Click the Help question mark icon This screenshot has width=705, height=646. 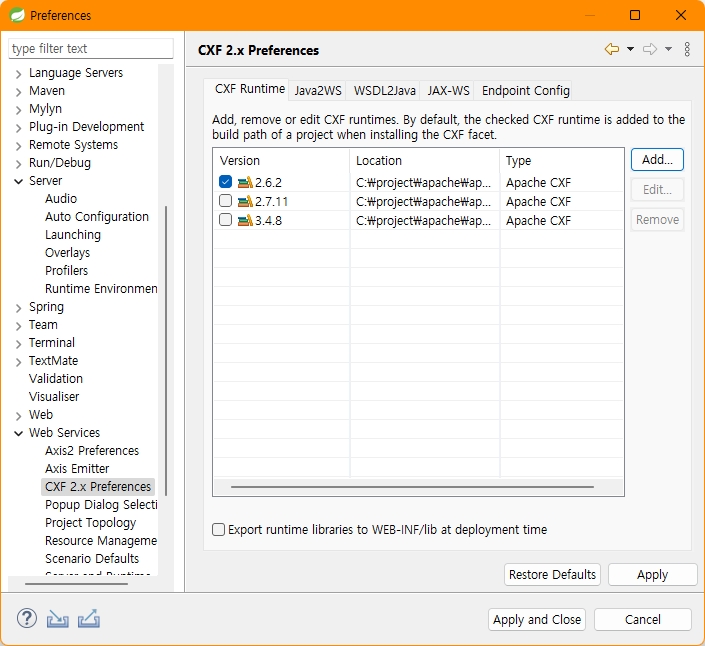27,619
